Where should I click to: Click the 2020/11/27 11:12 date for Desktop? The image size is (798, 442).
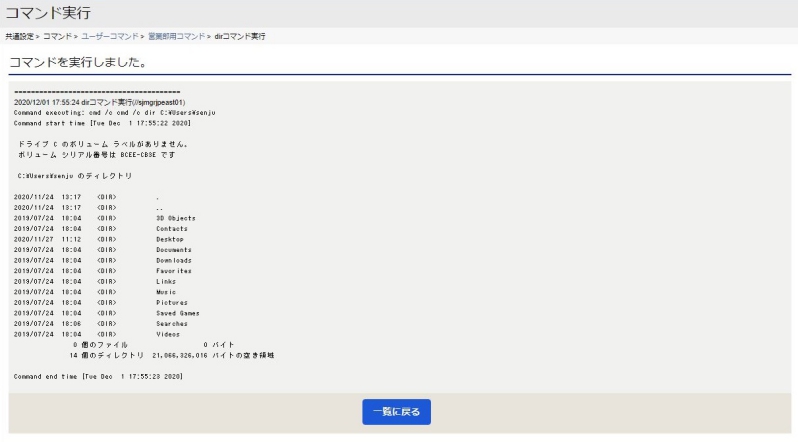point(47,239)
